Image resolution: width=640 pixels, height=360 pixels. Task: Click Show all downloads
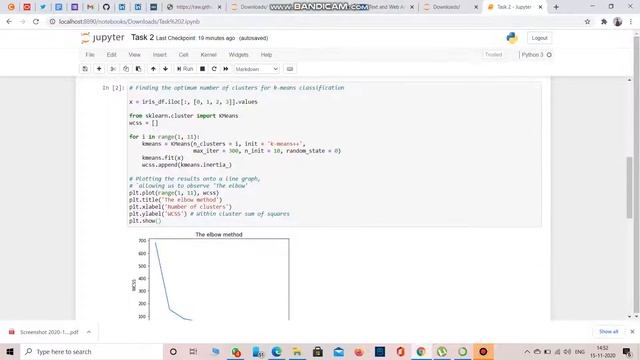click(x=608, y=332)
